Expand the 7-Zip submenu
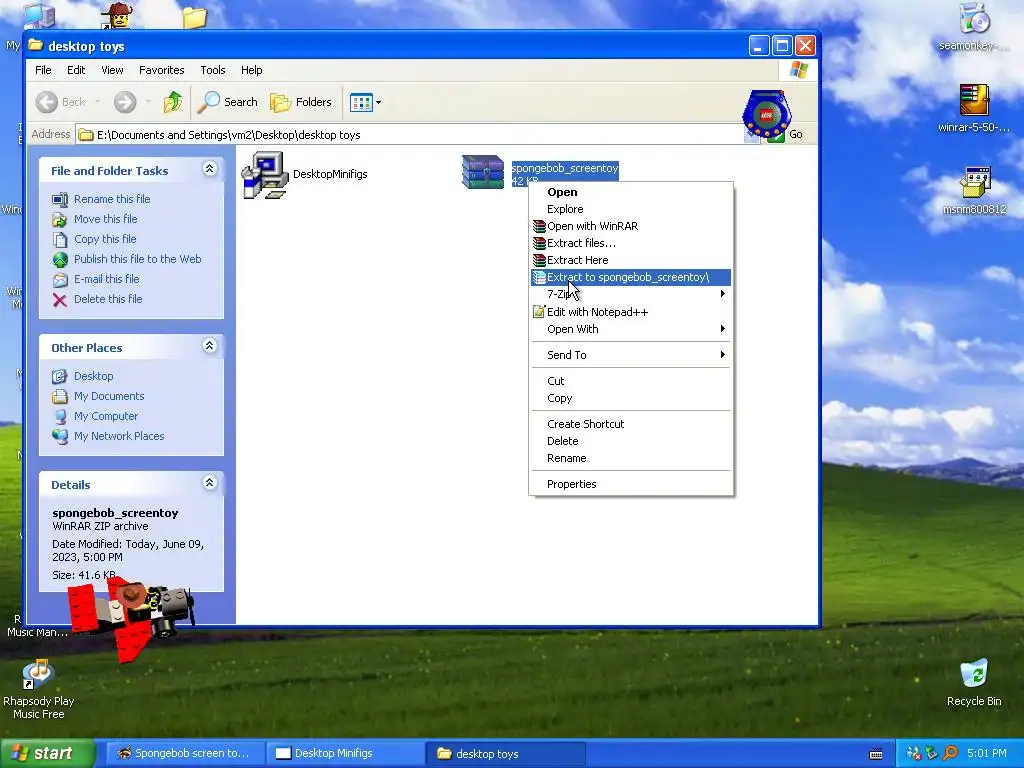This screenshot has width=1024, height=768. [x=630, y=294]
